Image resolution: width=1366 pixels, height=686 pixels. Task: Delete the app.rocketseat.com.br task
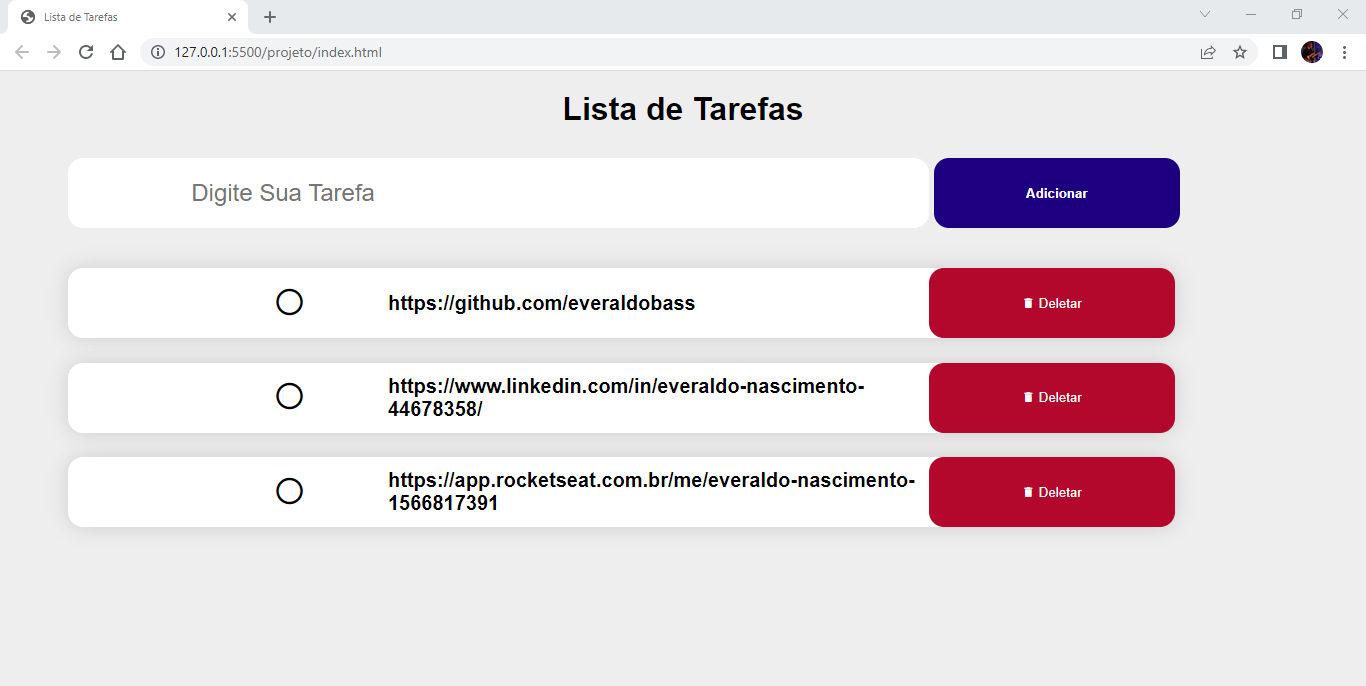pyautogui.click(x=1052, y=492)
